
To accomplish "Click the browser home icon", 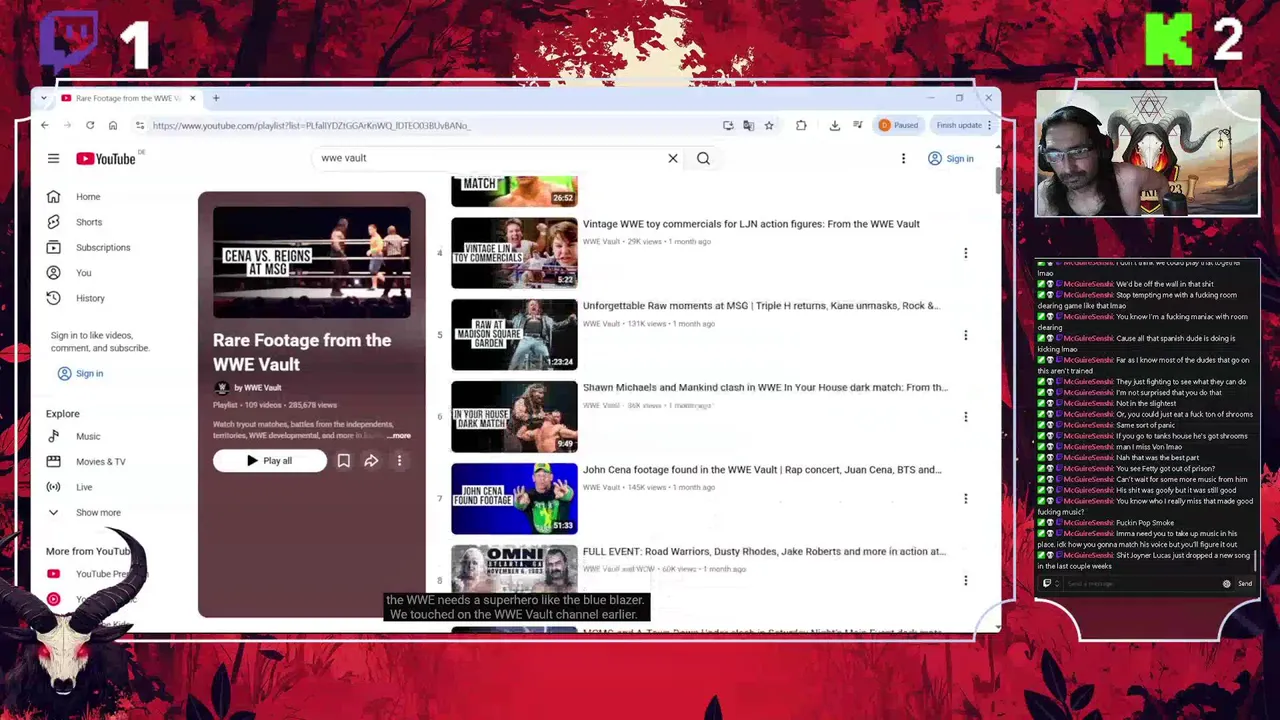I will [113, 125].
